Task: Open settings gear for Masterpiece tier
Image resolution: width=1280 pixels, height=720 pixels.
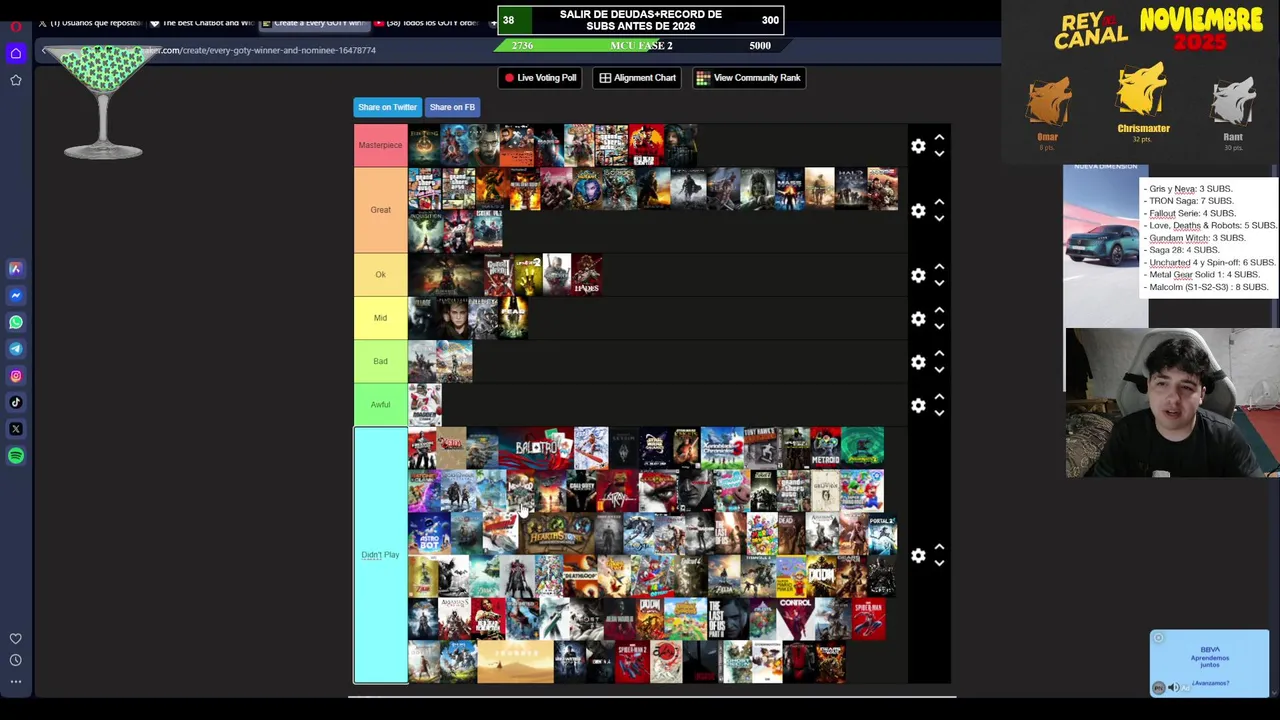Action: pyautogui.click(x=918, y=146)
